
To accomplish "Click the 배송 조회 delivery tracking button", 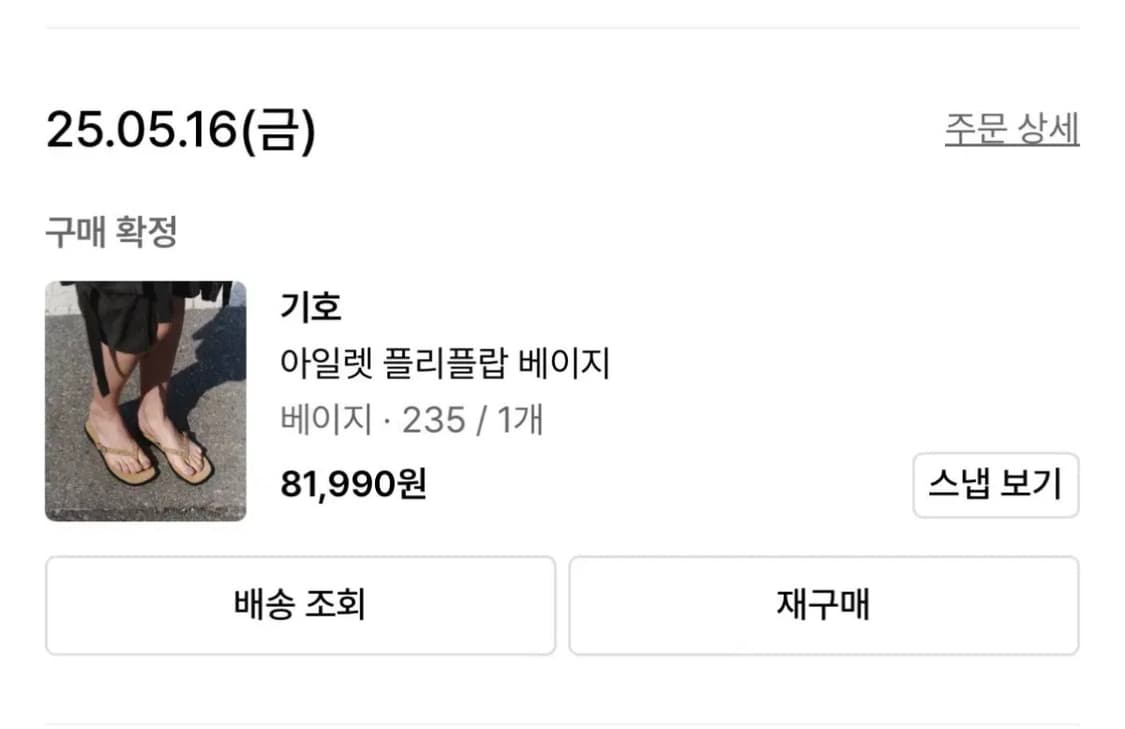I will click(298, 604).
